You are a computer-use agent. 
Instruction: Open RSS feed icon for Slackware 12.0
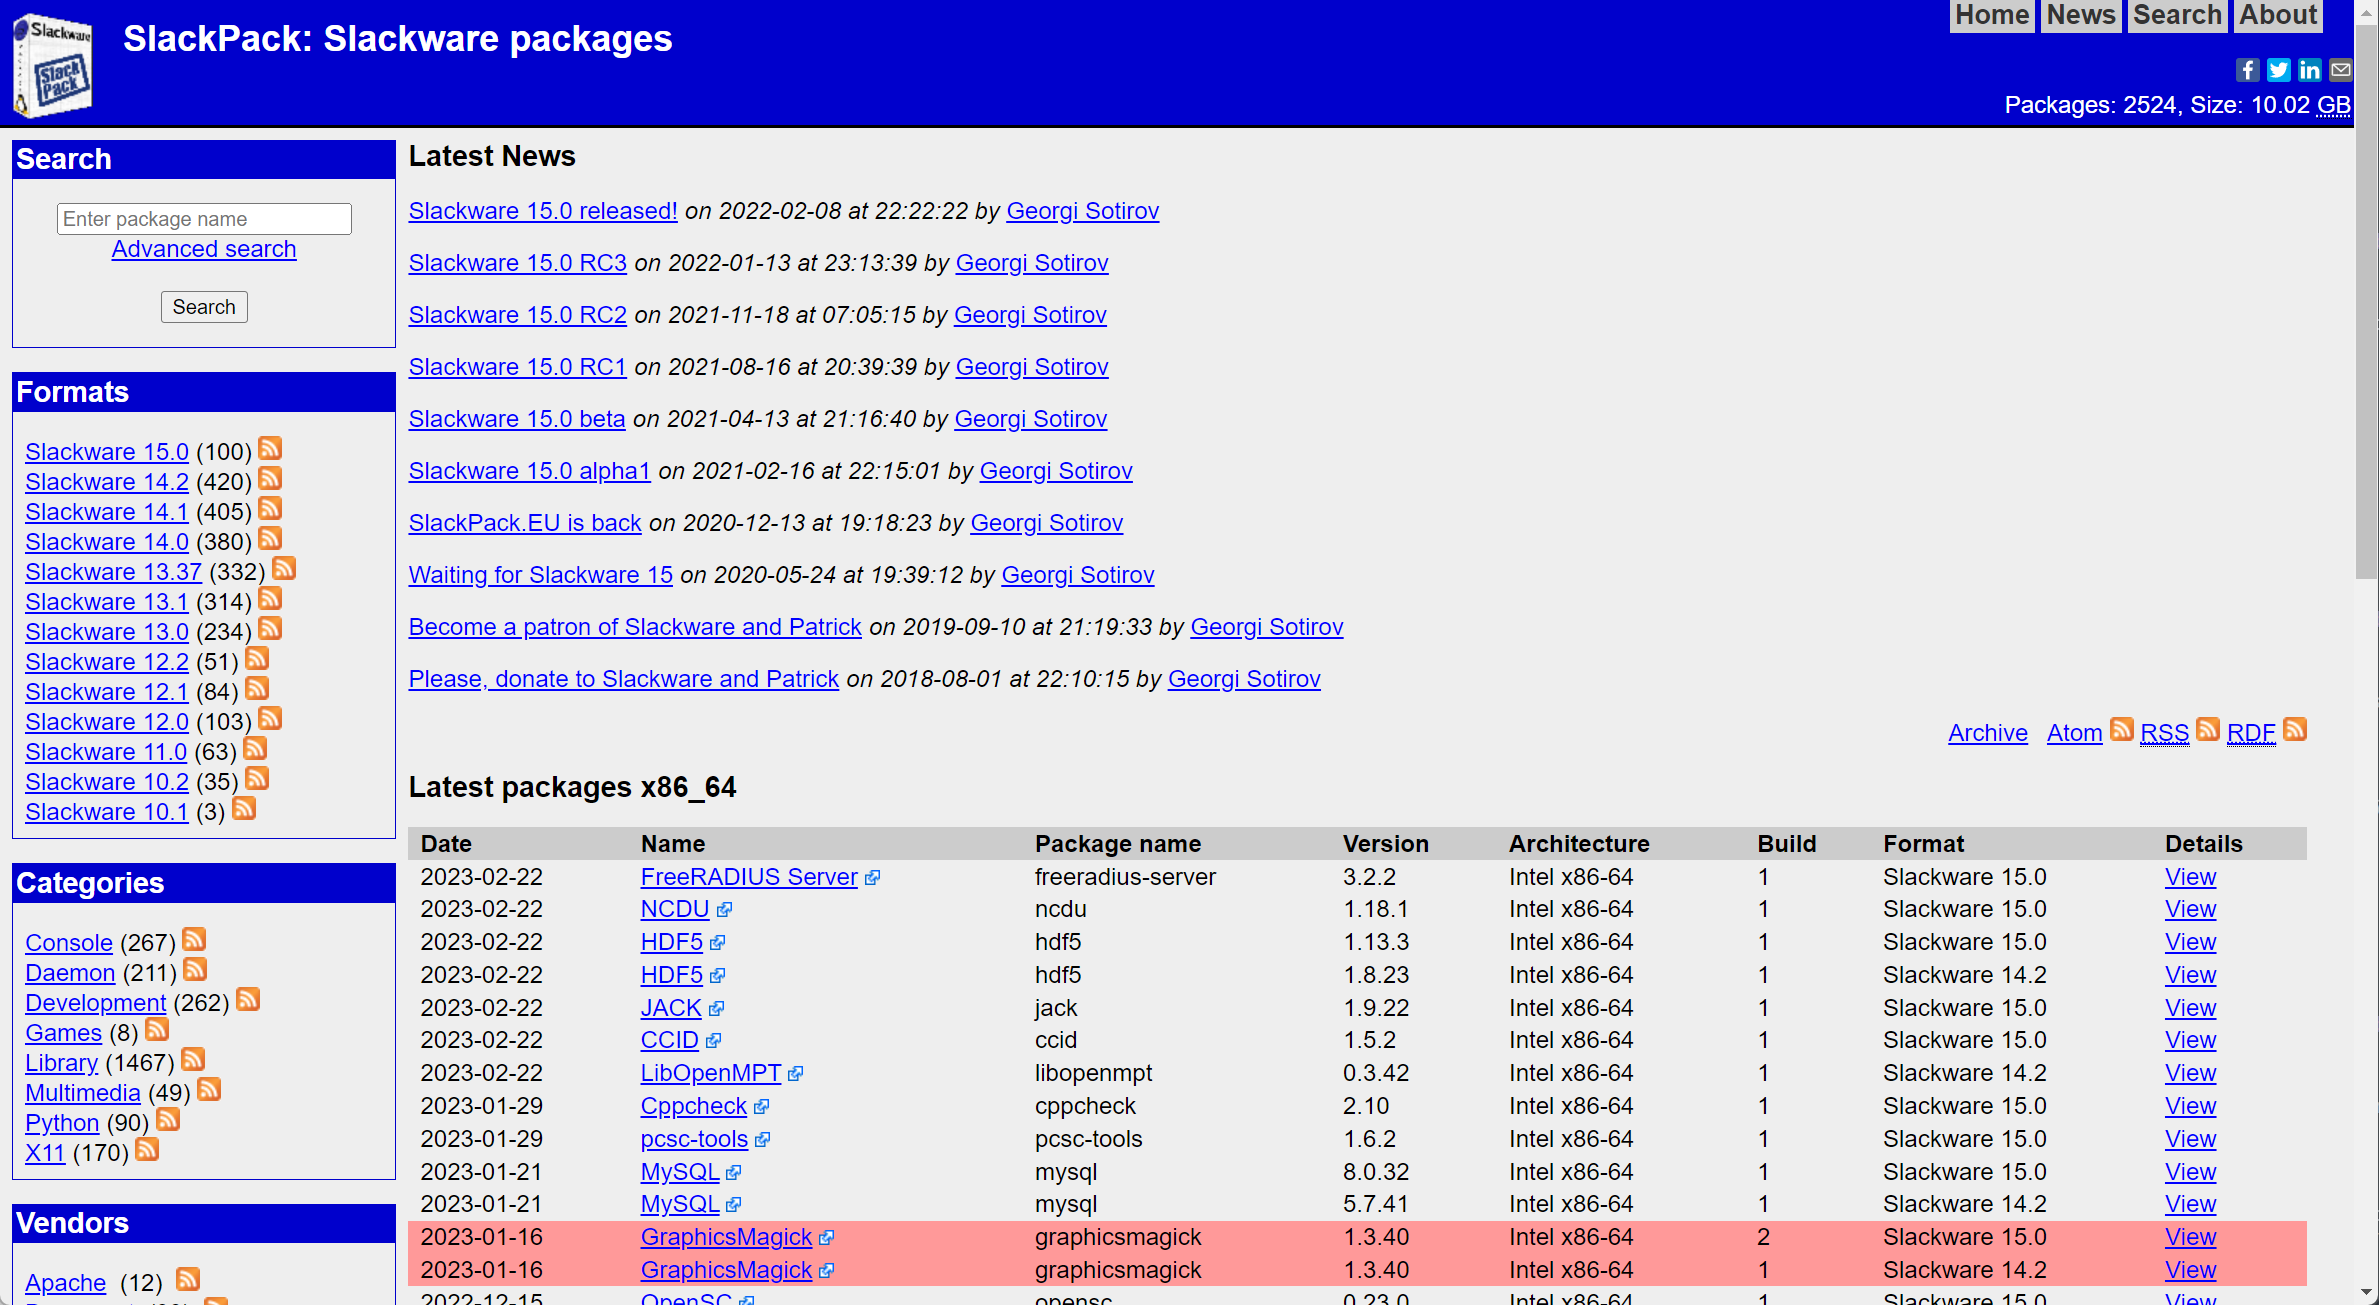(x=270, y=718)
